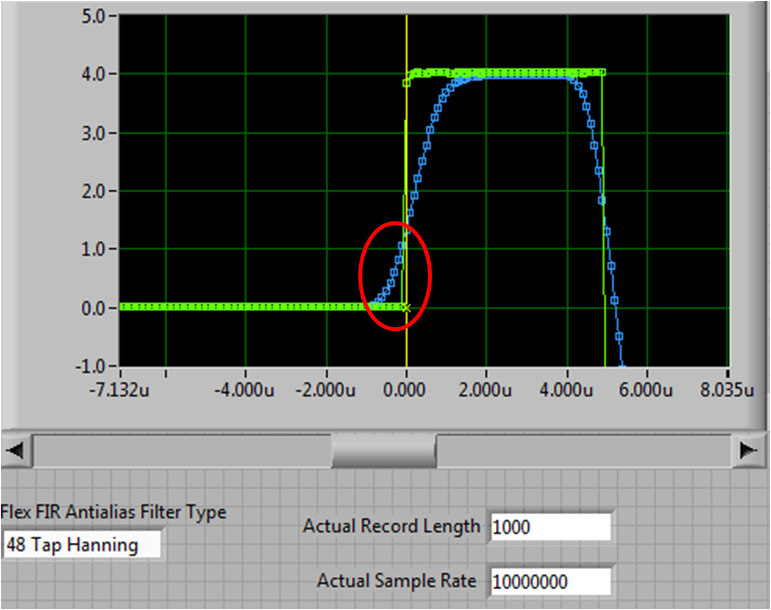Click the x-axis label 2.000u
Image resolution: width=771 pixels, height=610 pixels.
point(485,390)
